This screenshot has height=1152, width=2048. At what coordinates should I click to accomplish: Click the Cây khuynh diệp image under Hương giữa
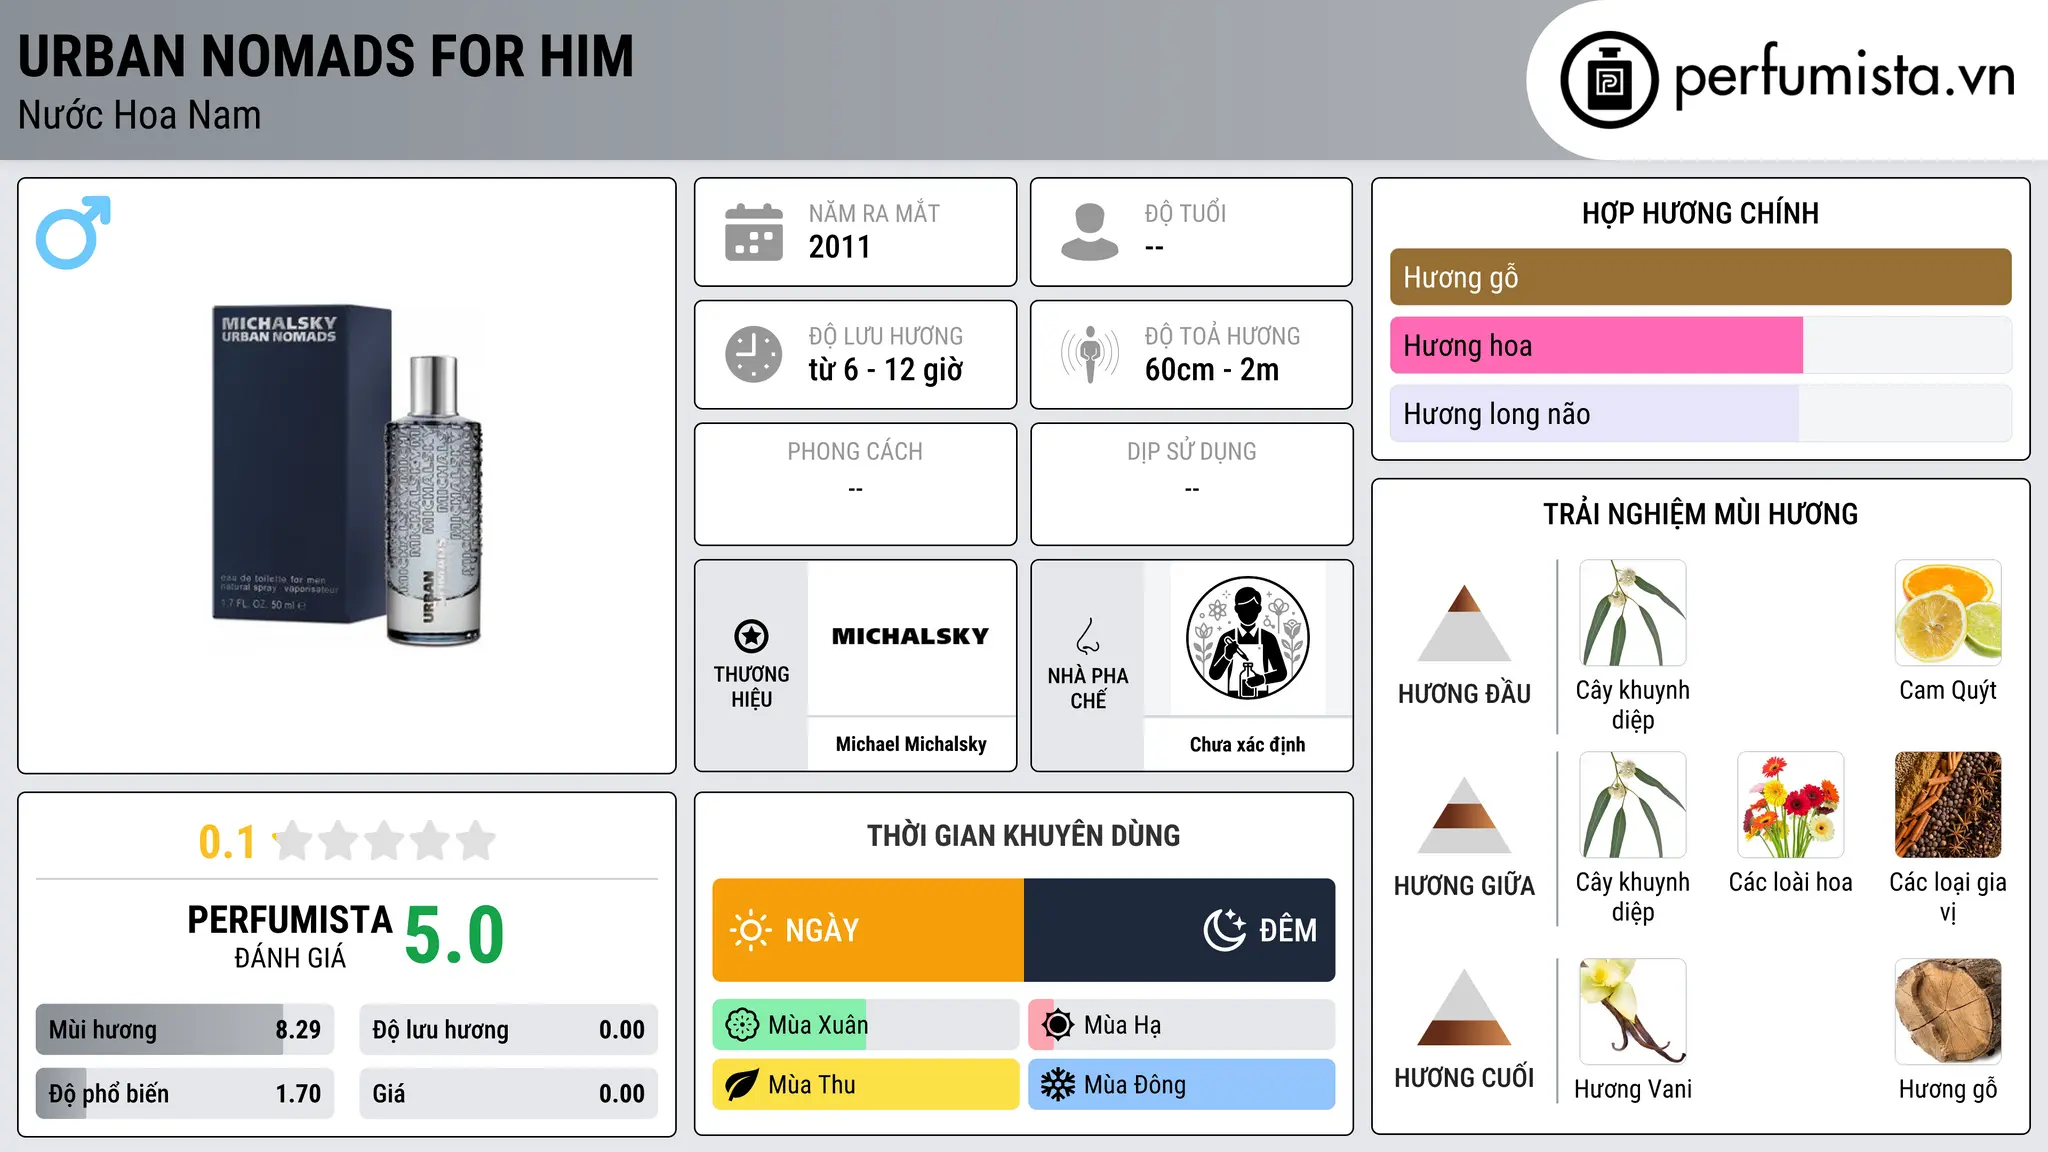pyautogui.click(x=1633, y=805)
